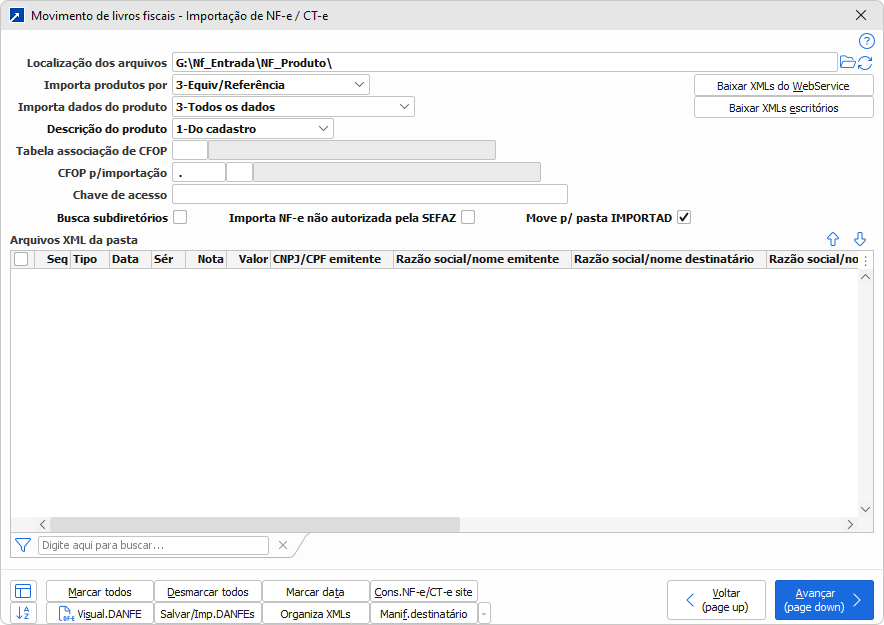This screenshot has width=884, height=625.
Task: Clear the search box with X icon
Action: click(x=283, y=545)
